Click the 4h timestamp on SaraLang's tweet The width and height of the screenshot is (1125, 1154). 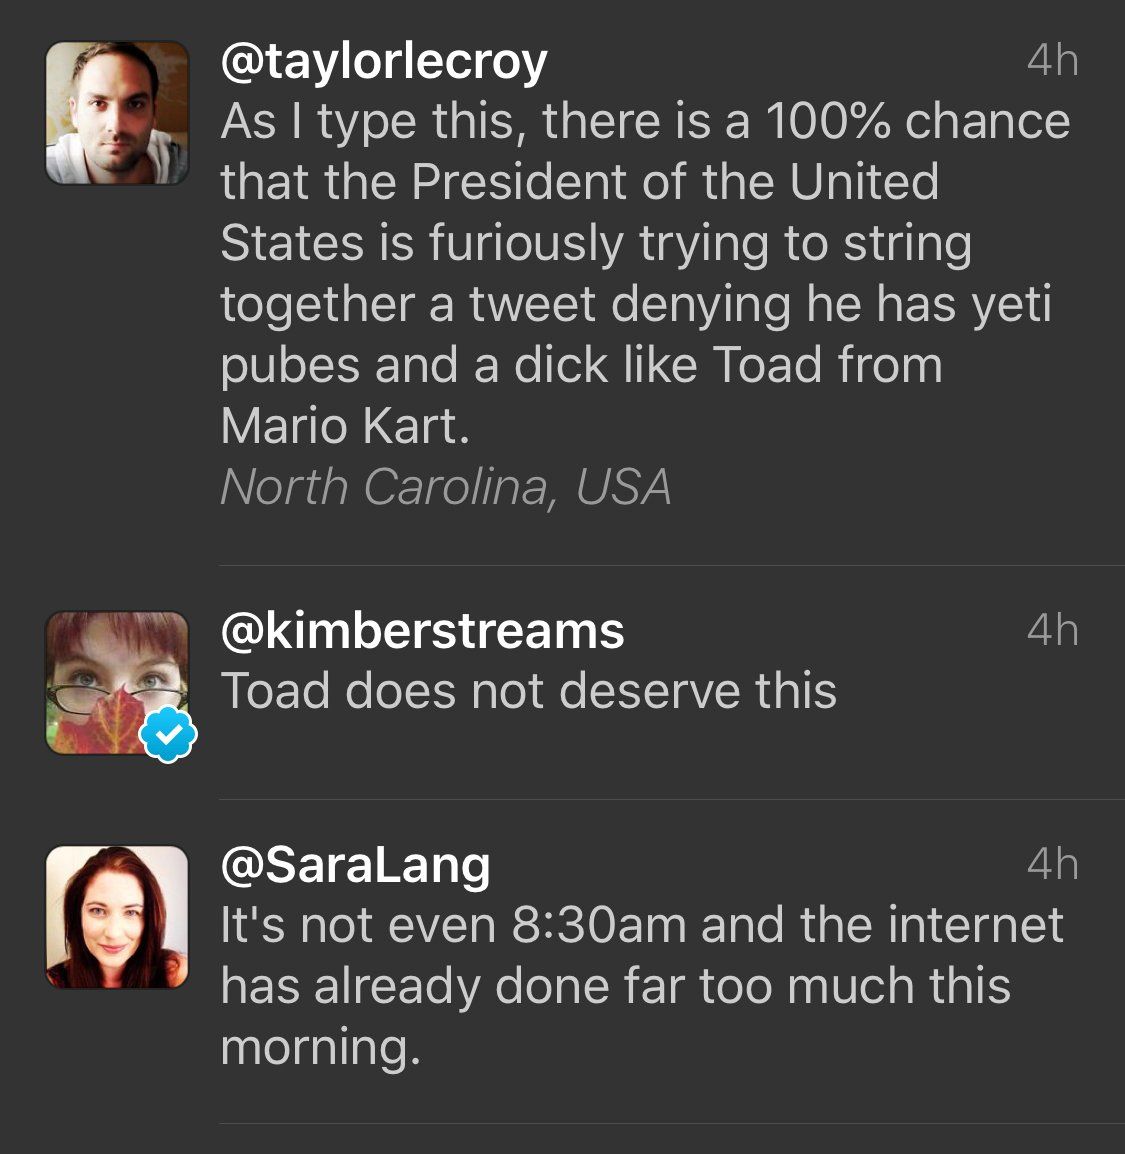(x=1052, y=865)
